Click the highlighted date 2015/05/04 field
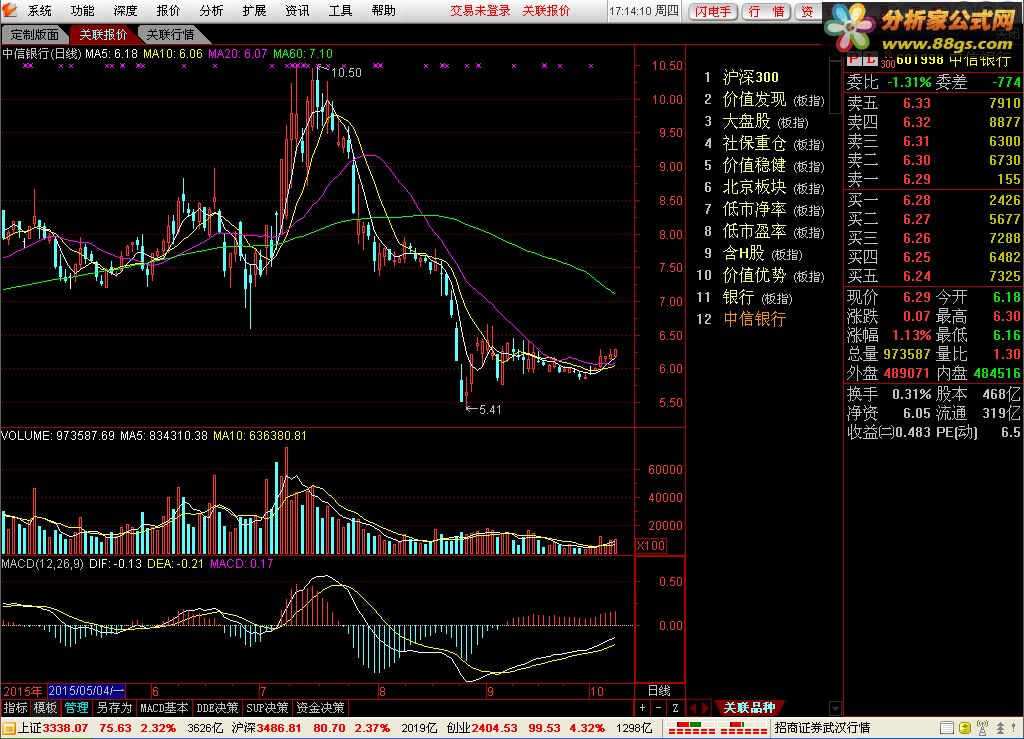This screenshot has width=1024, height=739. pyautogui.click(x=86, y=691)
